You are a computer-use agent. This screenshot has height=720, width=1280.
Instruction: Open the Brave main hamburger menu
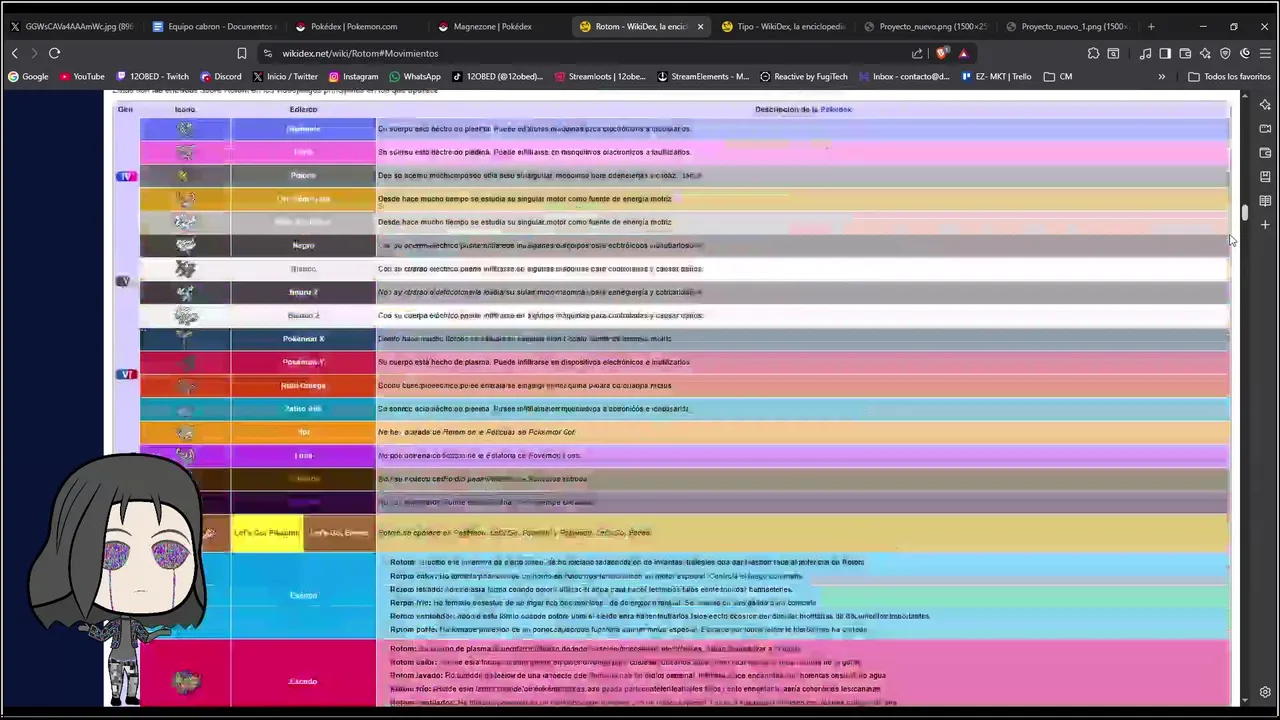[x=1265, y=53]
